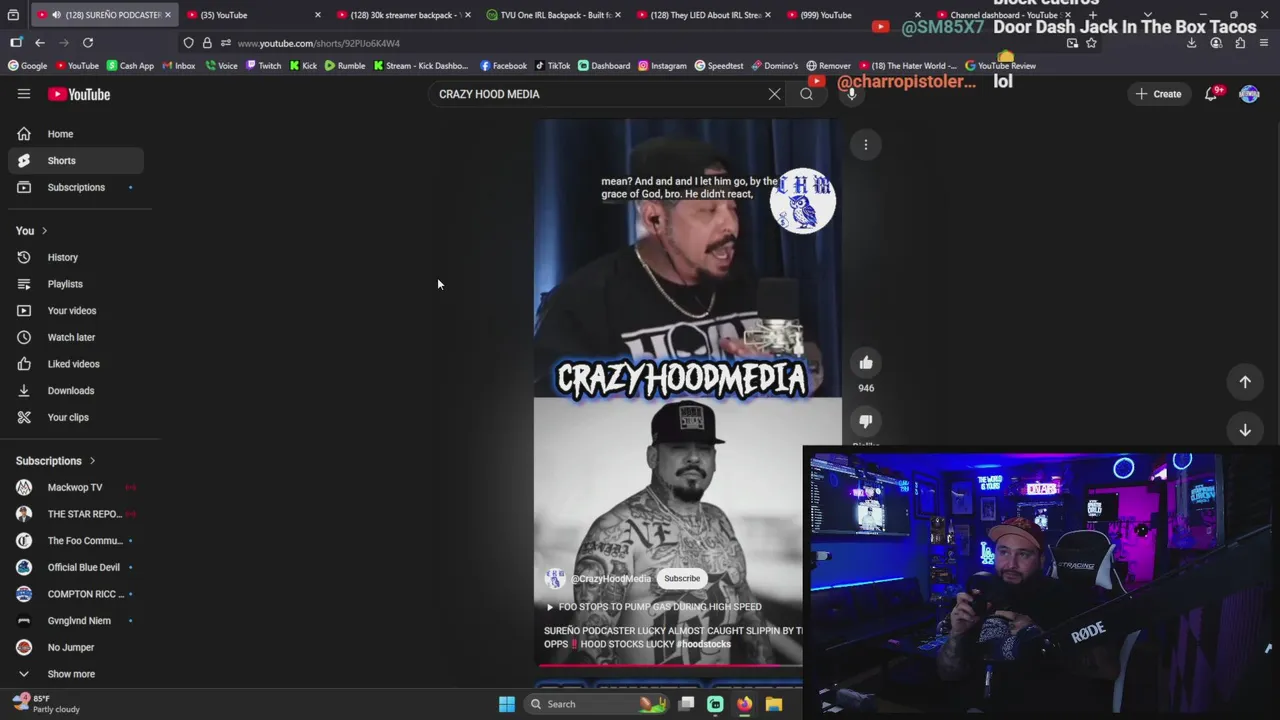The height and width of the screenshot is (720, 1280).
Task: Go to next short with down arrow
Action: click(1245, 430)
